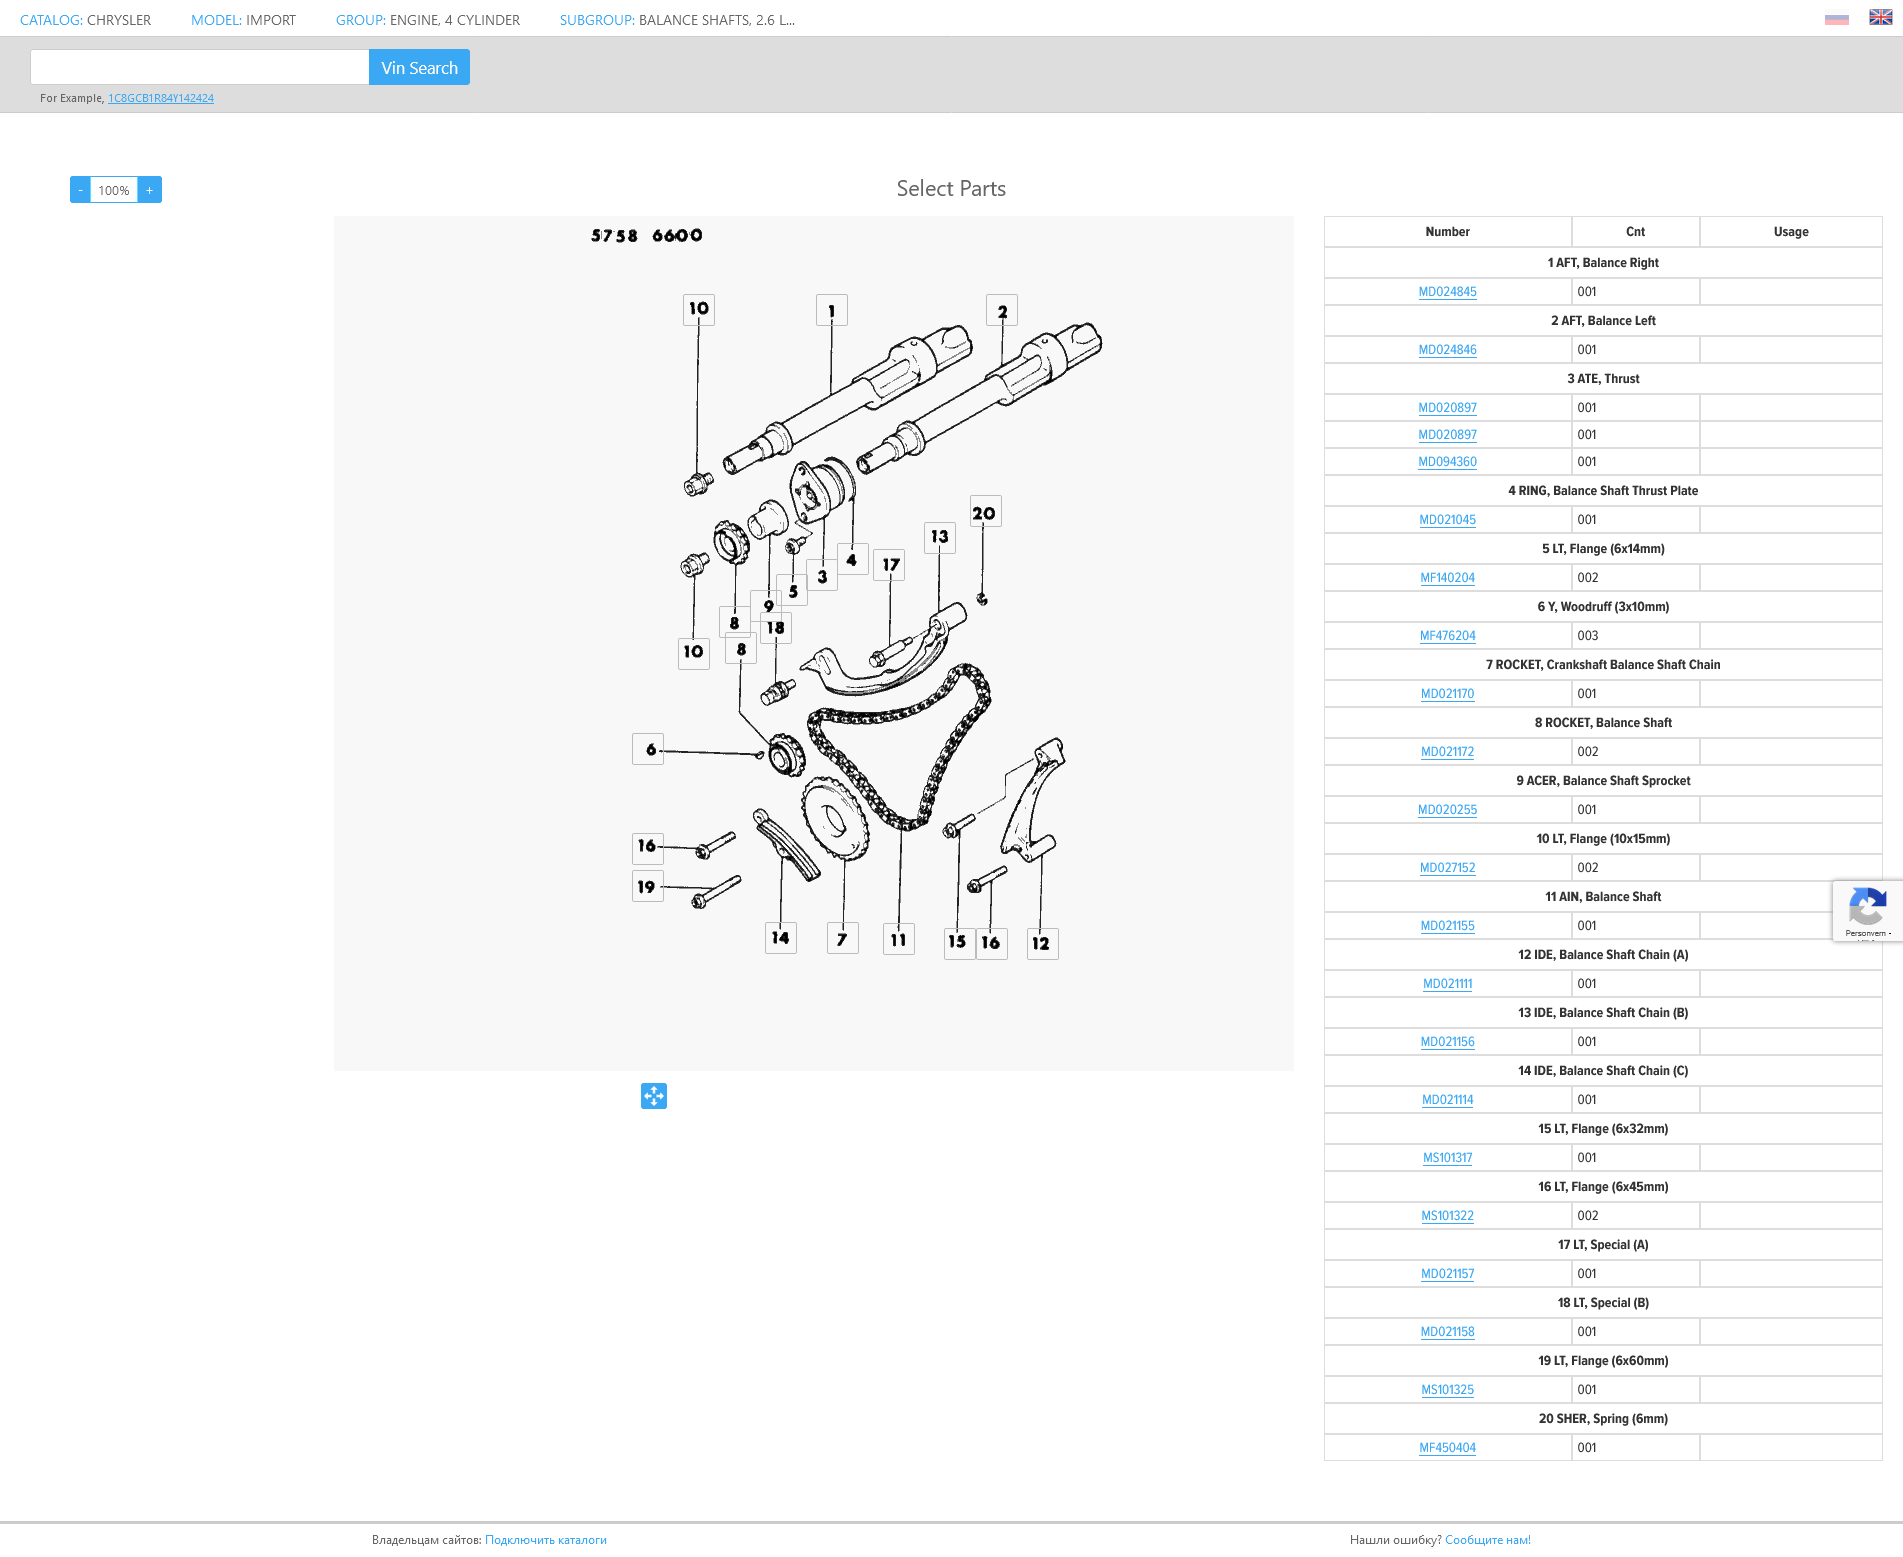Click the 100% zoom level field
This screenshot has height=1557, width=1903.
114,190
